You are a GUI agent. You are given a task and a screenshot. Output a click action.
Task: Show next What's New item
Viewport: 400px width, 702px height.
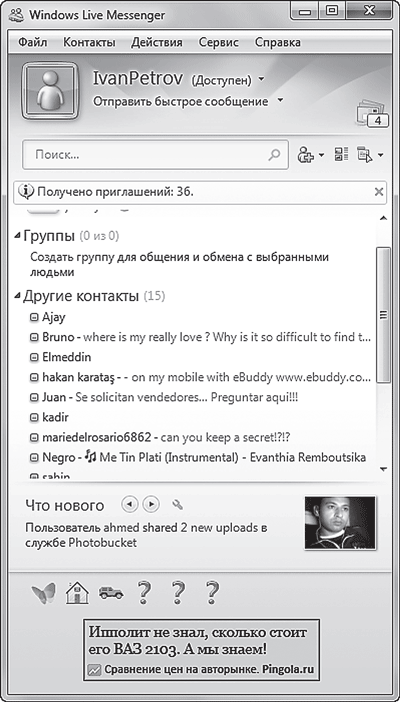coord(151,505)
